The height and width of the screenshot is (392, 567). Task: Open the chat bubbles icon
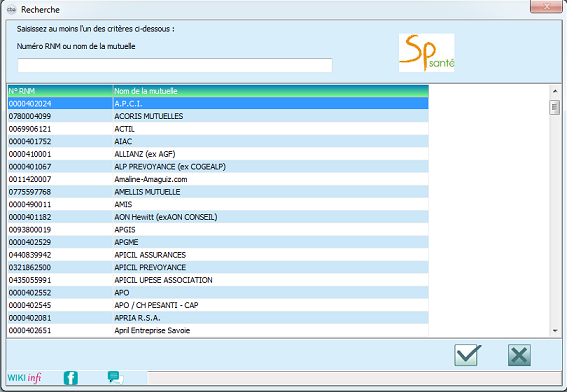(x=115, y=378)
